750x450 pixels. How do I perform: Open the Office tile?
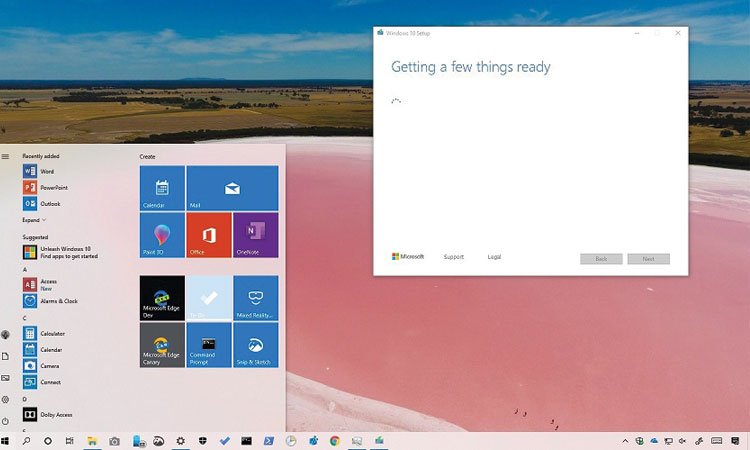[209, 235]
